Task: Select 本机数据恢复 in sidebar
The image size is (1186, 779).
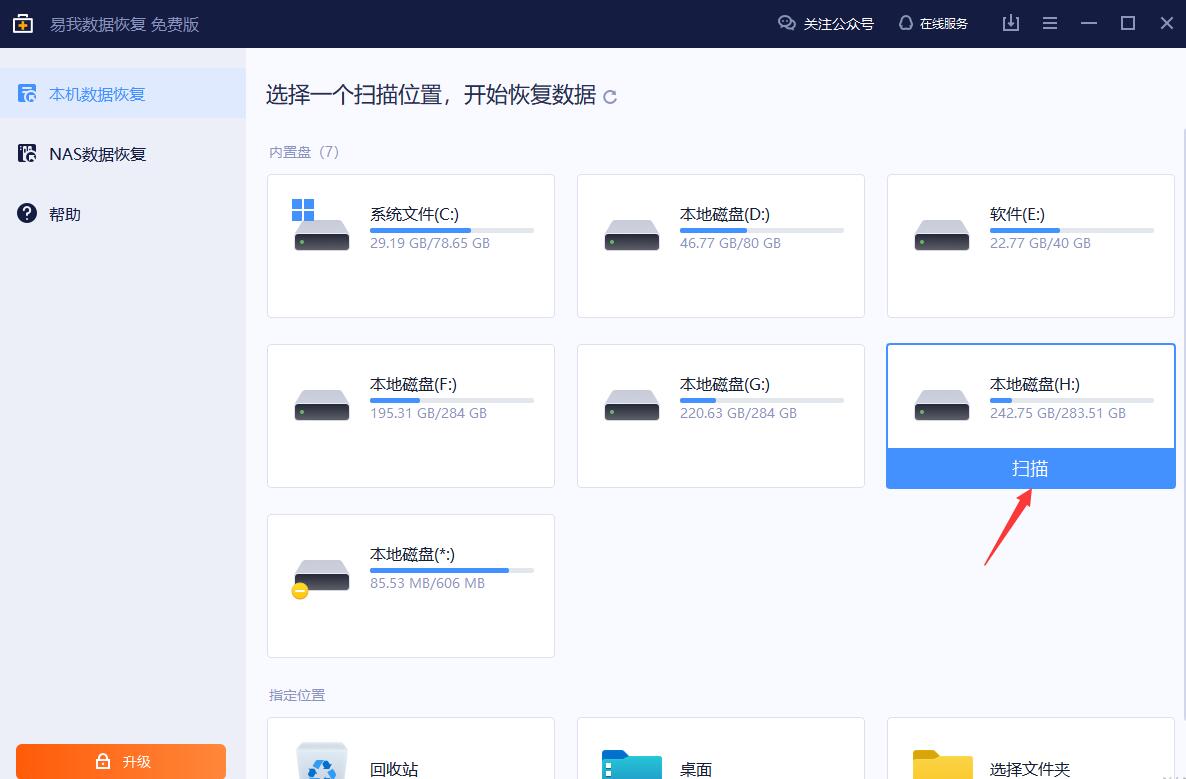Action: tap(97, 94)
